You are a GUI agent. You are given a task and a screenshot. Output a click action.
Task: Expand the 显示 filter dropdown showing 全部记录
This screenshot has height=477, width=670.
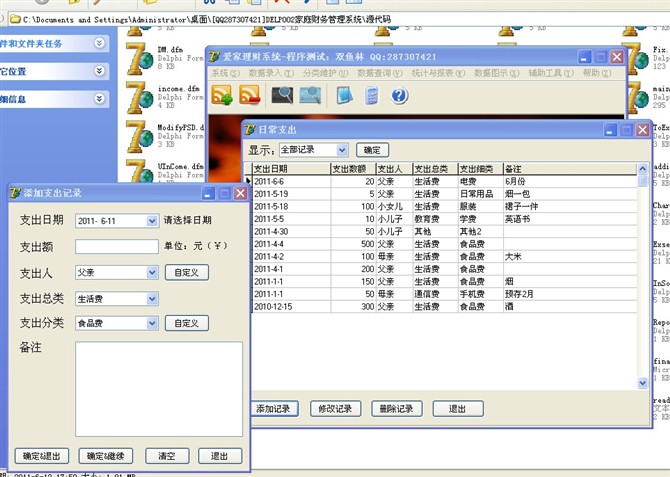click(x=342, y=150)
